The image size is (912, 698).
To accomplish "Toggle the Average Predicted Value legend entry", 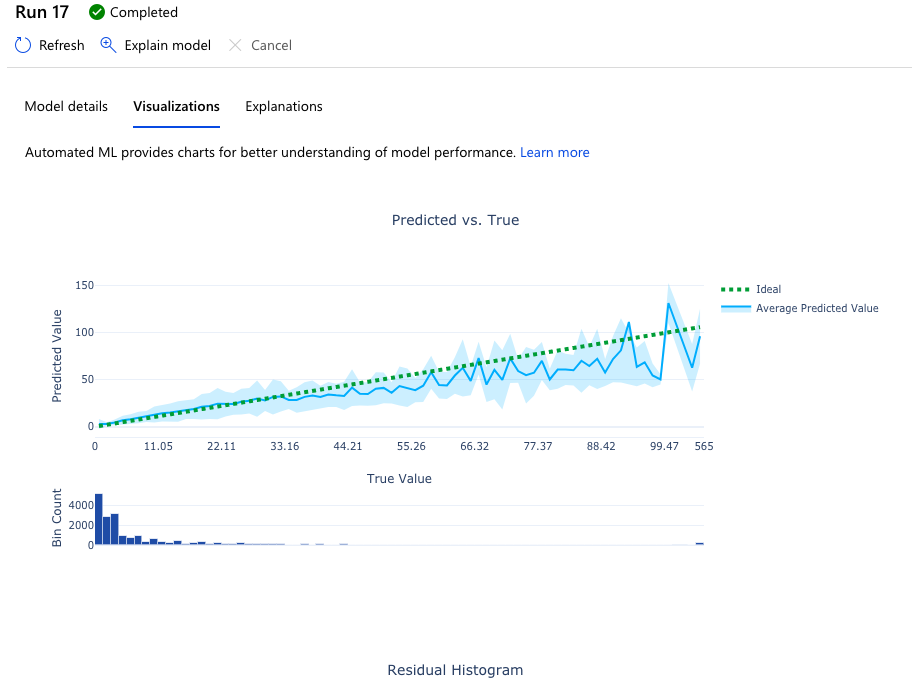I will (816, 308).
